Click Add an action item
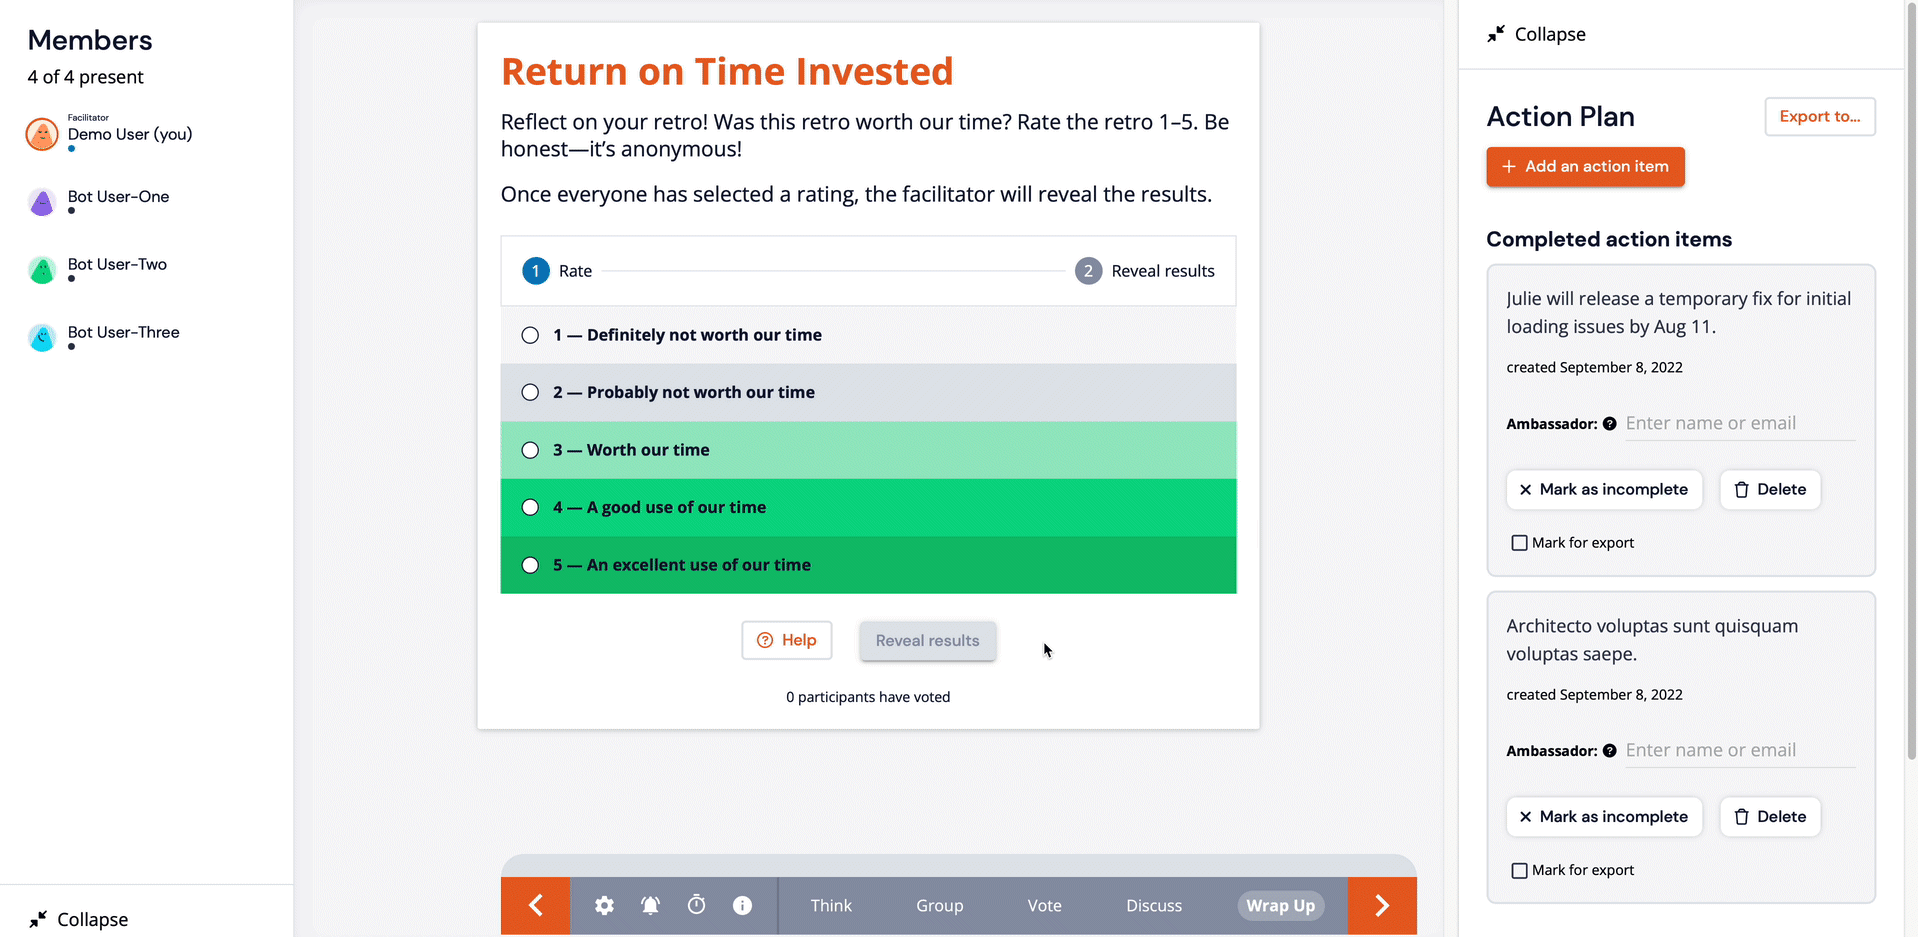This screenshot has height=937, width=1918. [x=1584, y=166]
